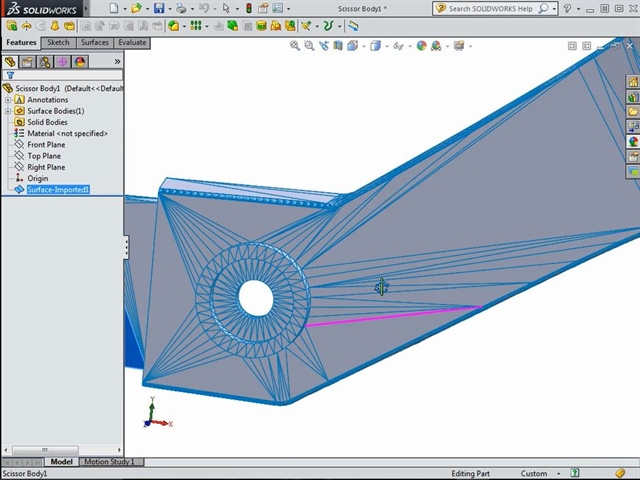Select the Surface-Imported1 feature
The image size is (640, 480).
(58, 189)
